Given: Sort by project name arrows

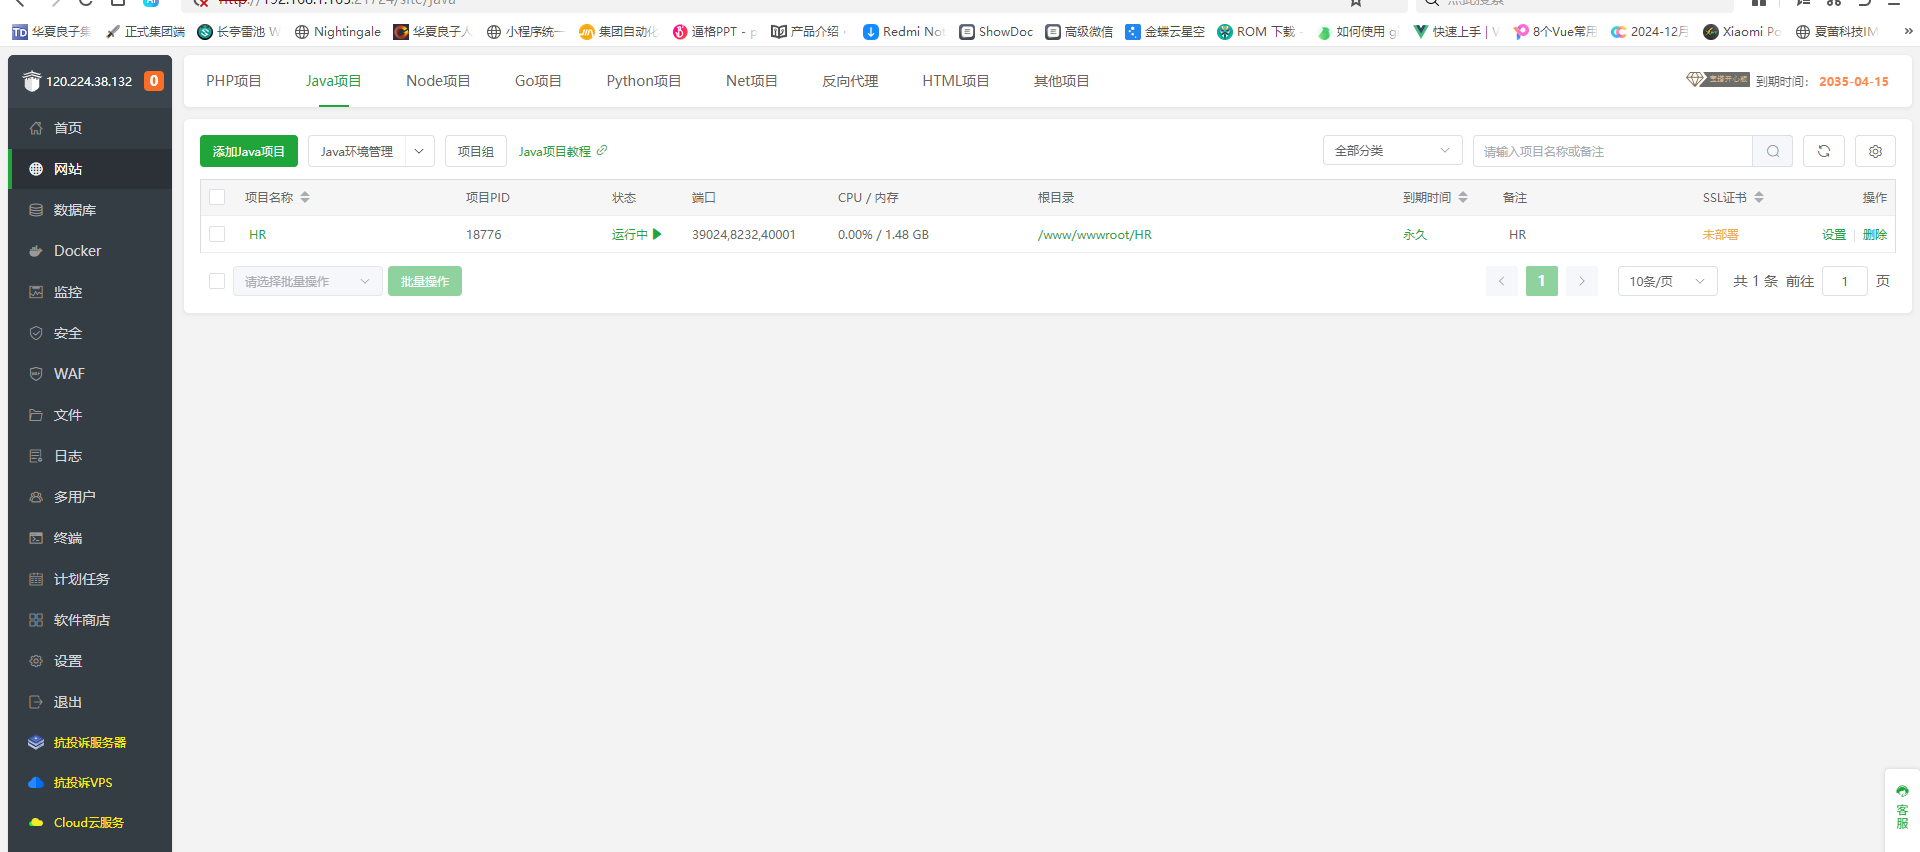Looking at the screenshot, I should tap(305, 198).
